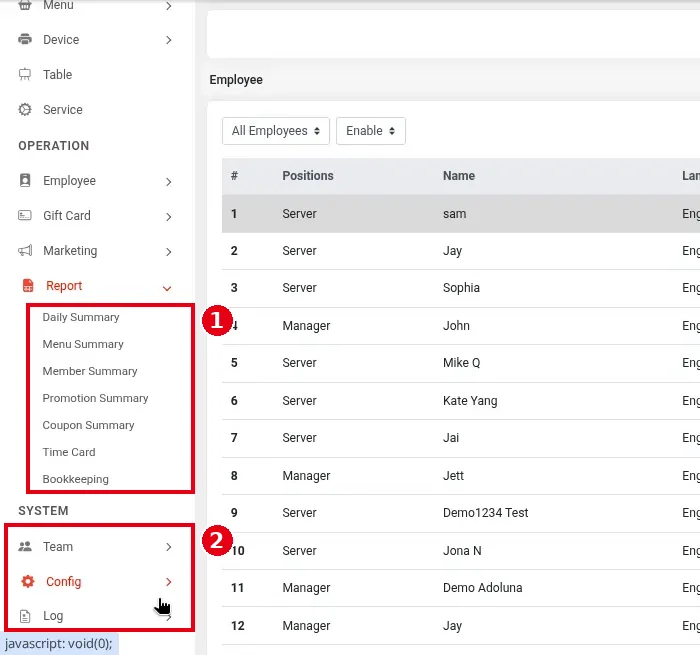Expand the Gift Card submenu chevron

coord(168,217)
